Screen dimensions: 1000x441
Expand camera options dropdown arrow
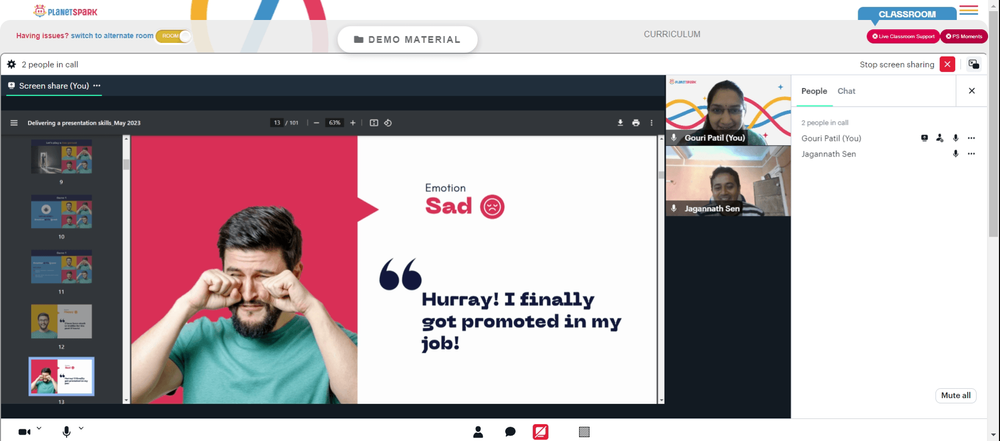[x=39, y=428]
